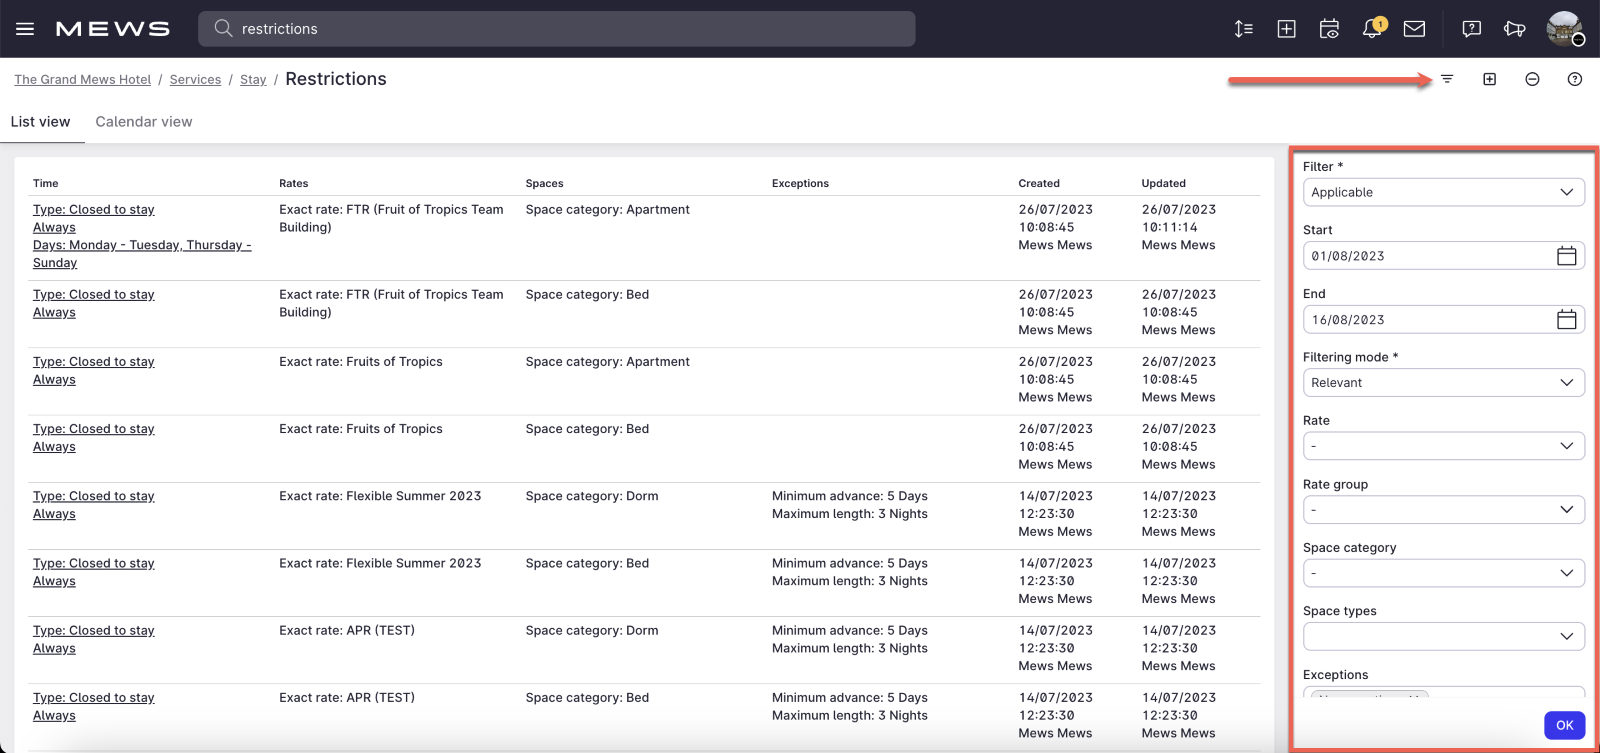Go to the Services breadcrumb
Image resolution: width=1600 pixels, height=753 pixels.
(x=195, y=80)
